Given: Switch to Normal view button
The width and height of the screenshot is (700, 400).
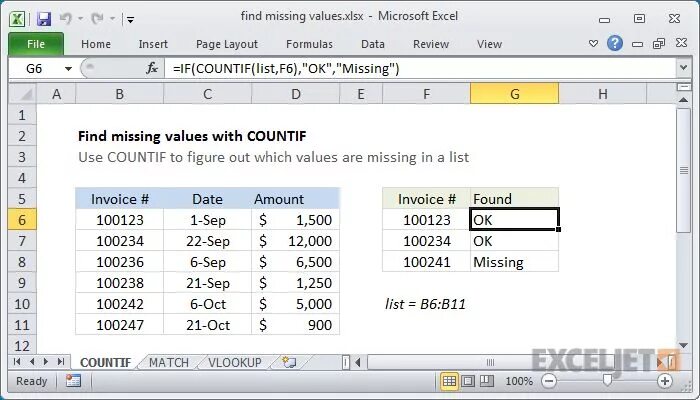Looking at the screenshot, I should click(449, 381).
